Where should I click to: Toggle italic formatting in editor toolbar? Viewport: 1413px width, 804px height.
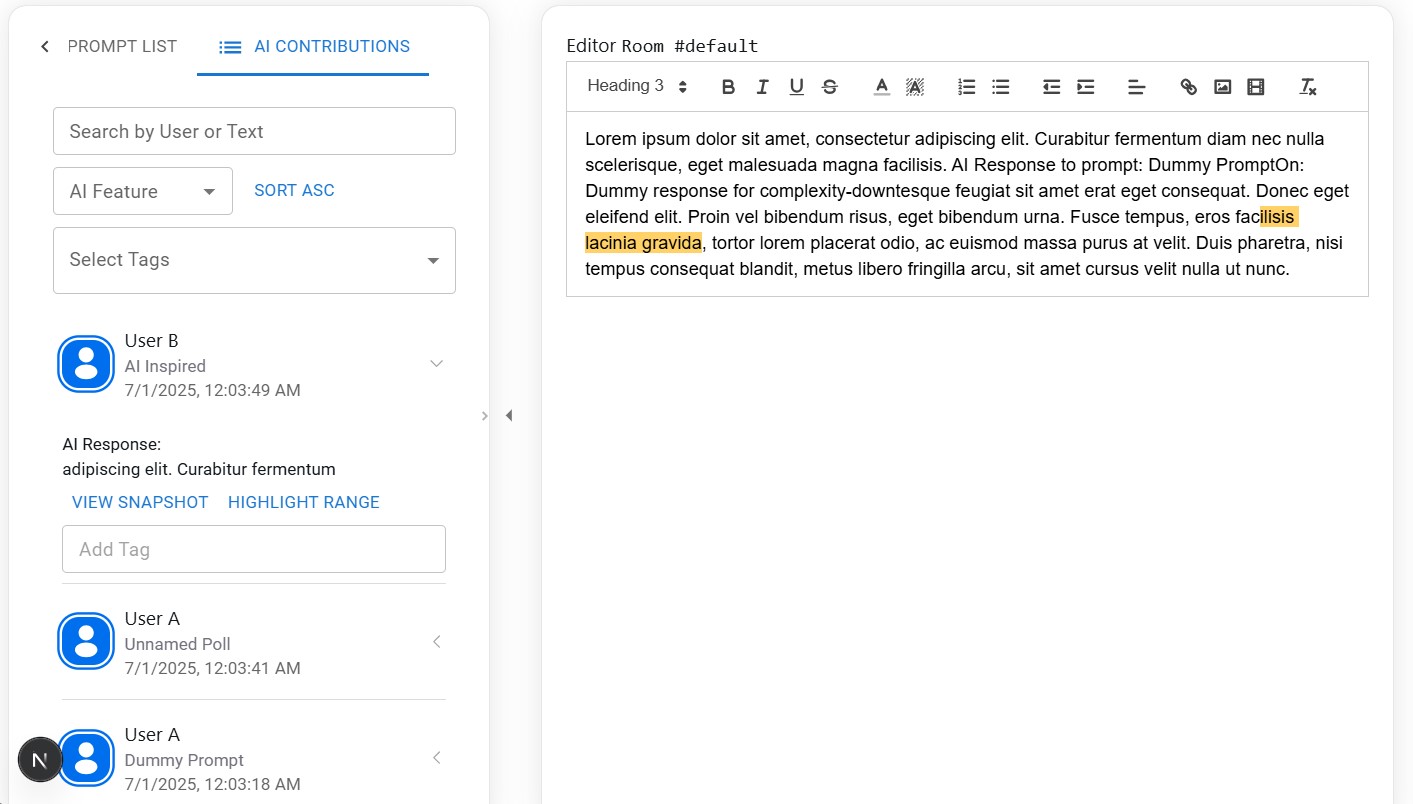click(x=762, y=87)
